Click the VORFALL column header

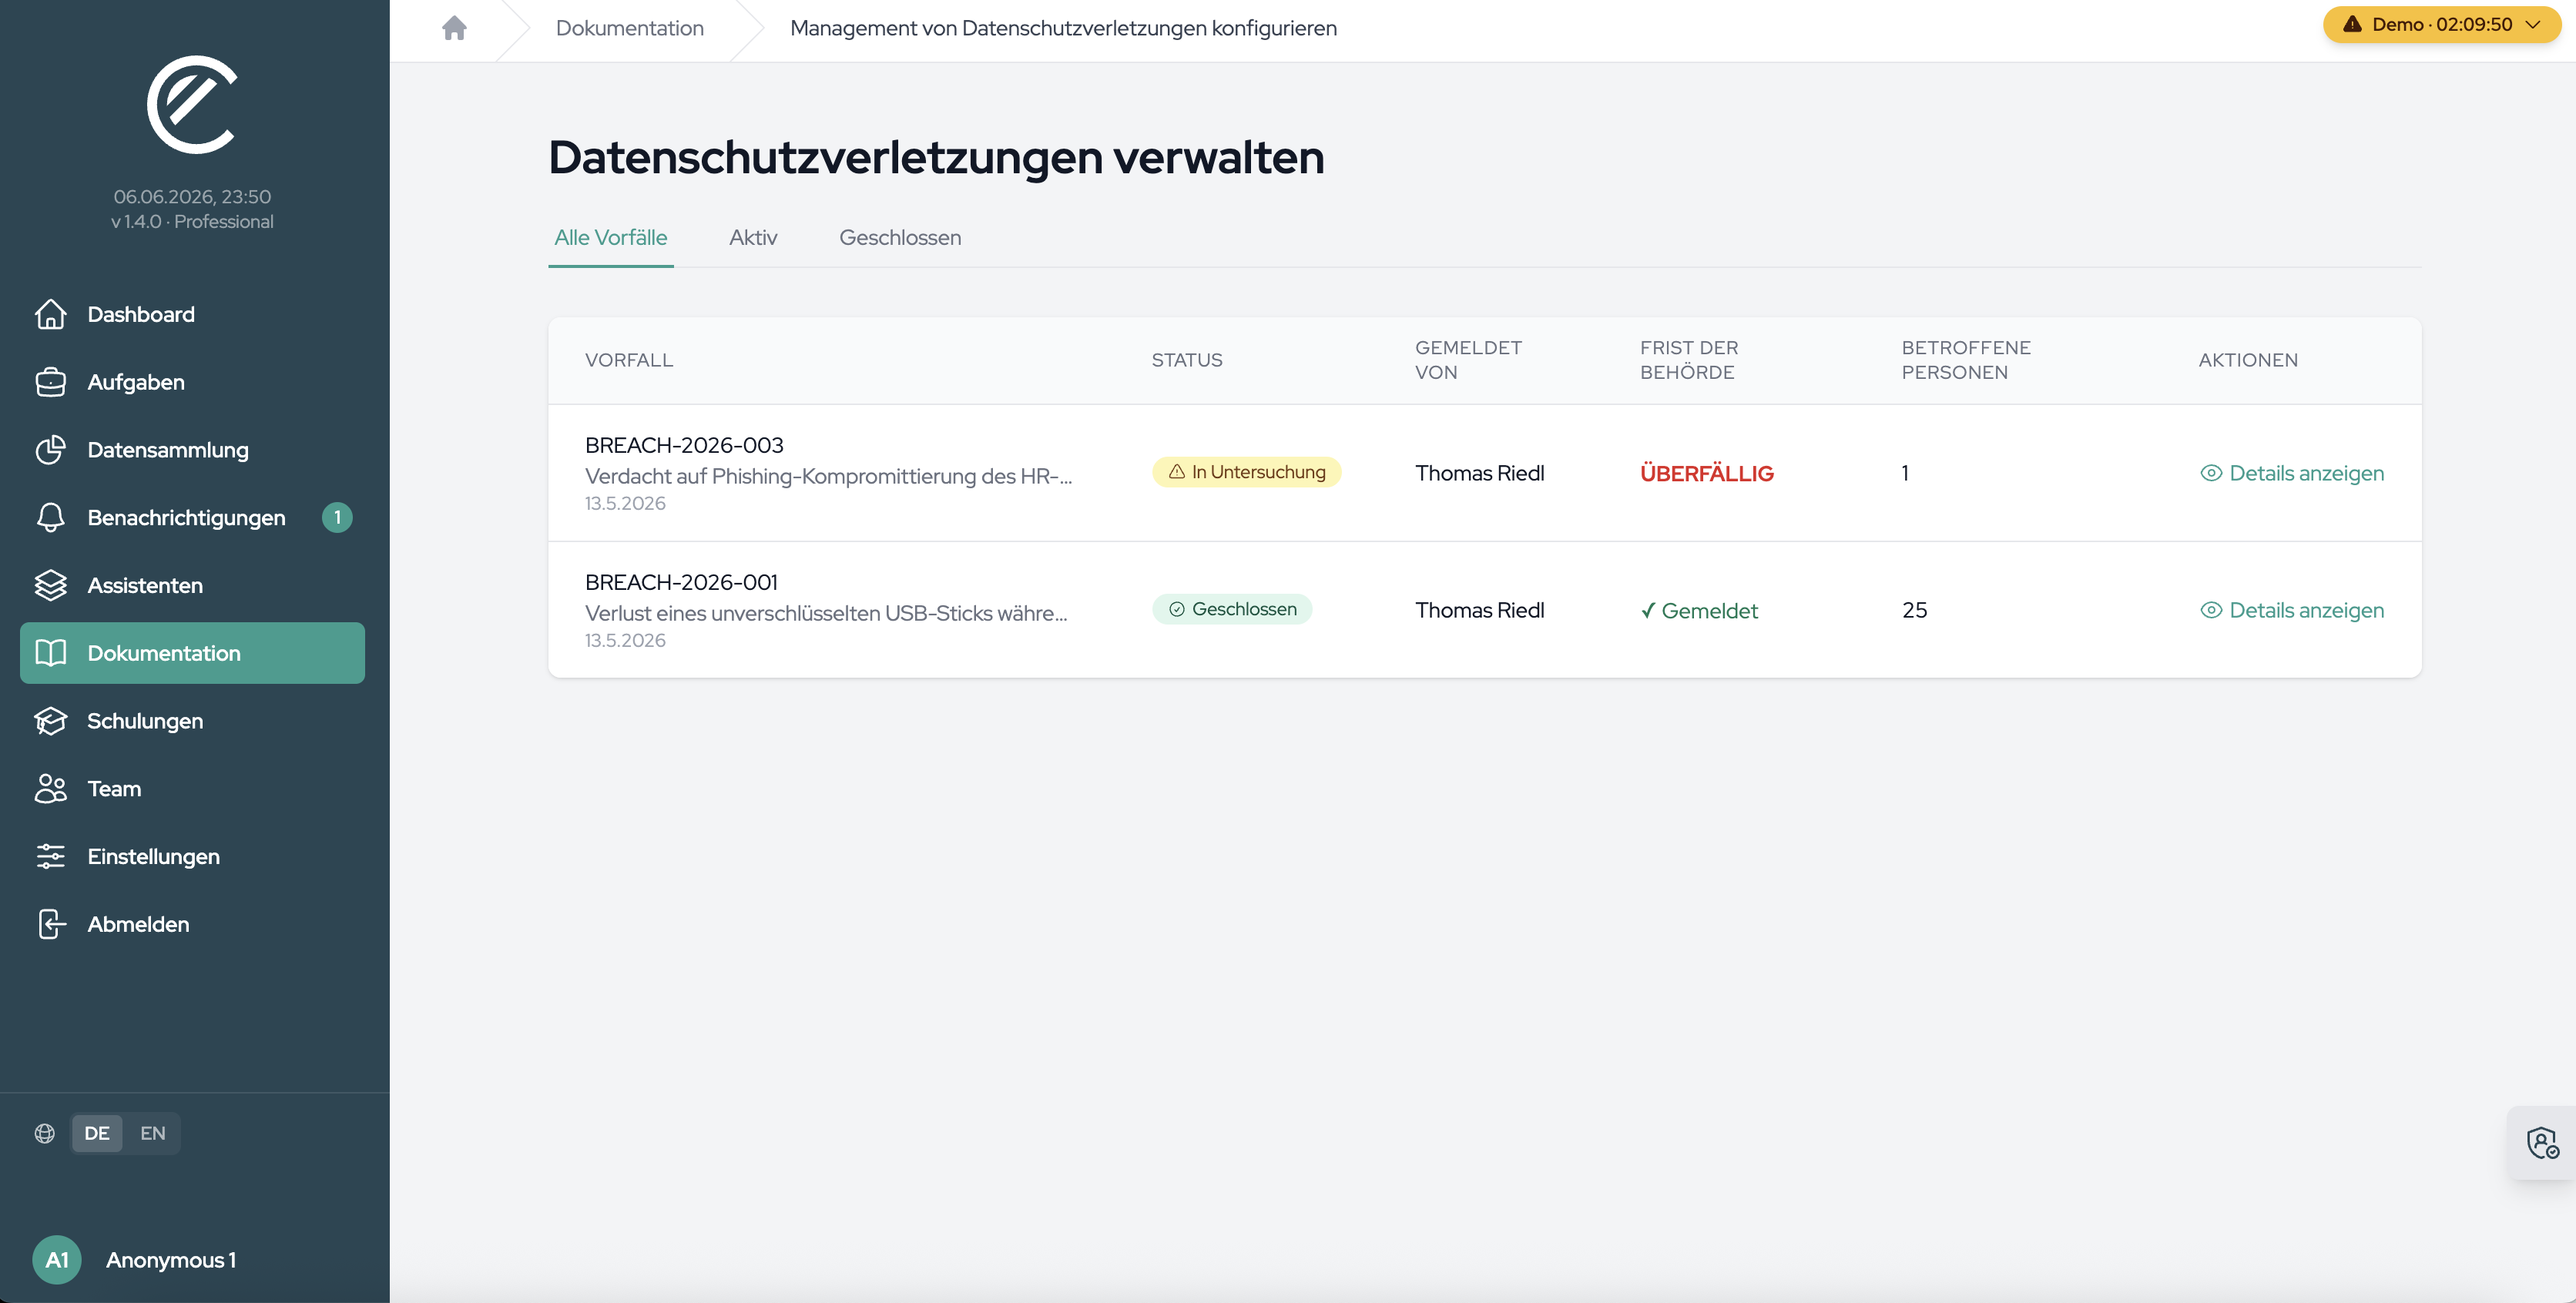click(x=629, y=360)
